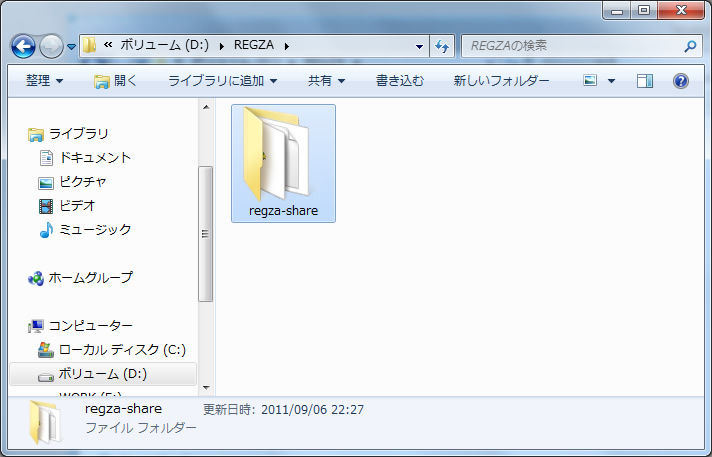This screenshot has height=457, width=712.
Task: Click the magnifying glass search icon
Action: (x=690, y=46)
